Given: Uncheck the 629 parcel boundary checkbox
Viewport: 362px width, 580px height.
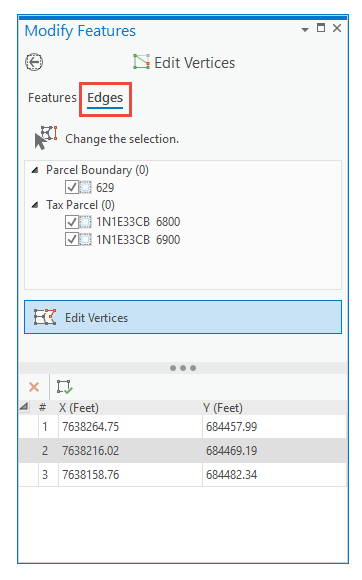Looking at the screenshot, I should click(x=71, y=187).
